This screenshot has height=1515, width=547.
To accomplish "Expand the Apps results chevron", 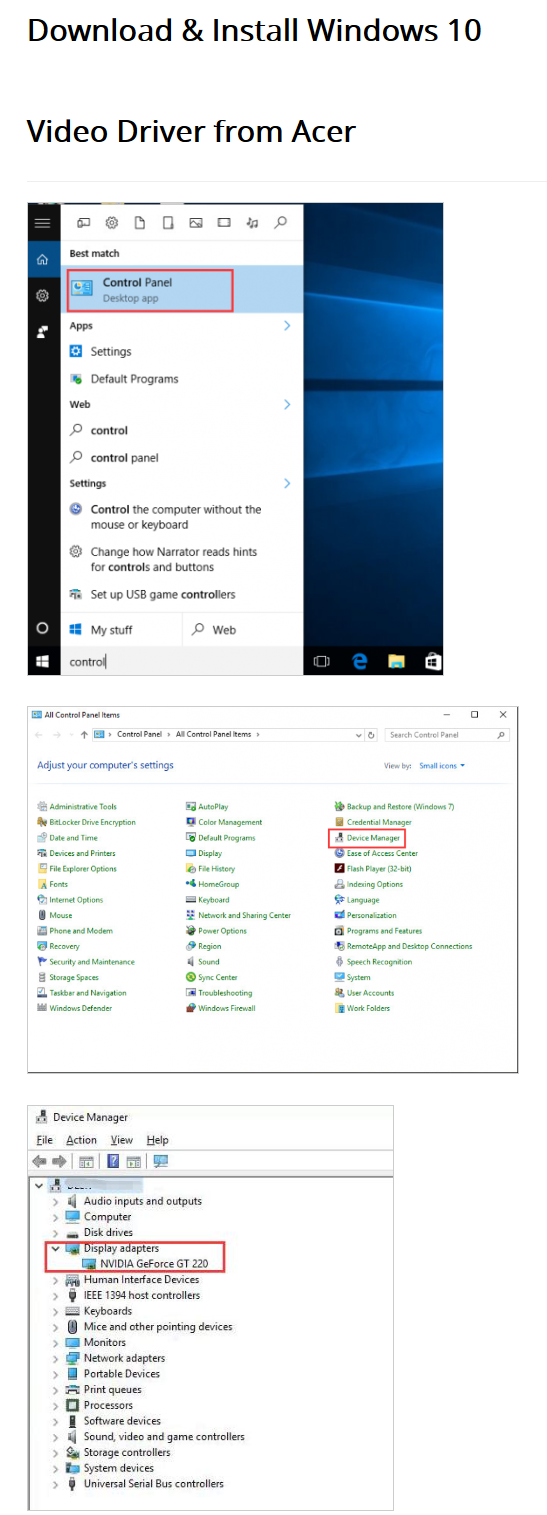I will (287, 326).
